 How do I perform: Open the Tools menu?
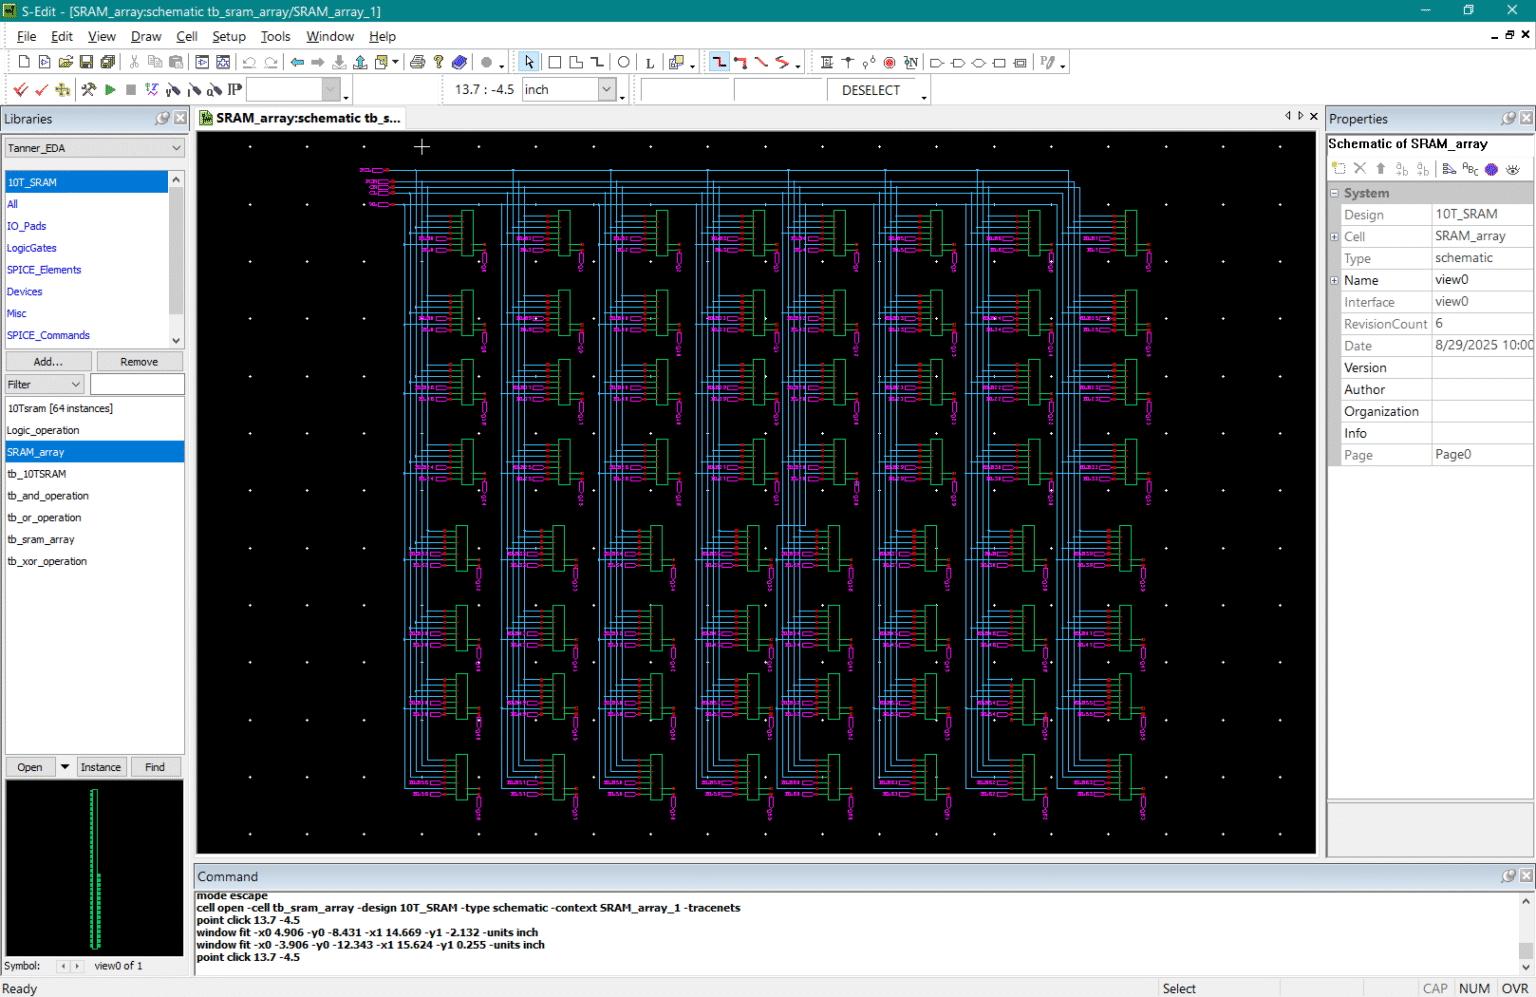point(275,36)
